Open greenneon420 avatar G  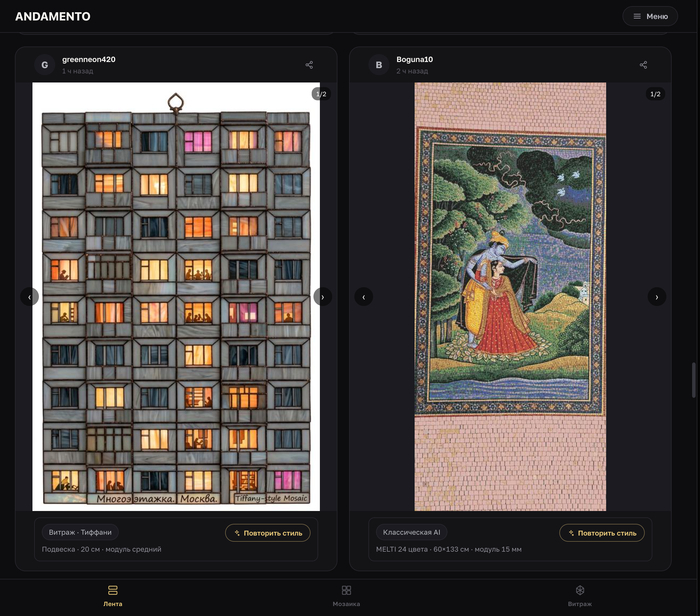click(x=45, y=65)
